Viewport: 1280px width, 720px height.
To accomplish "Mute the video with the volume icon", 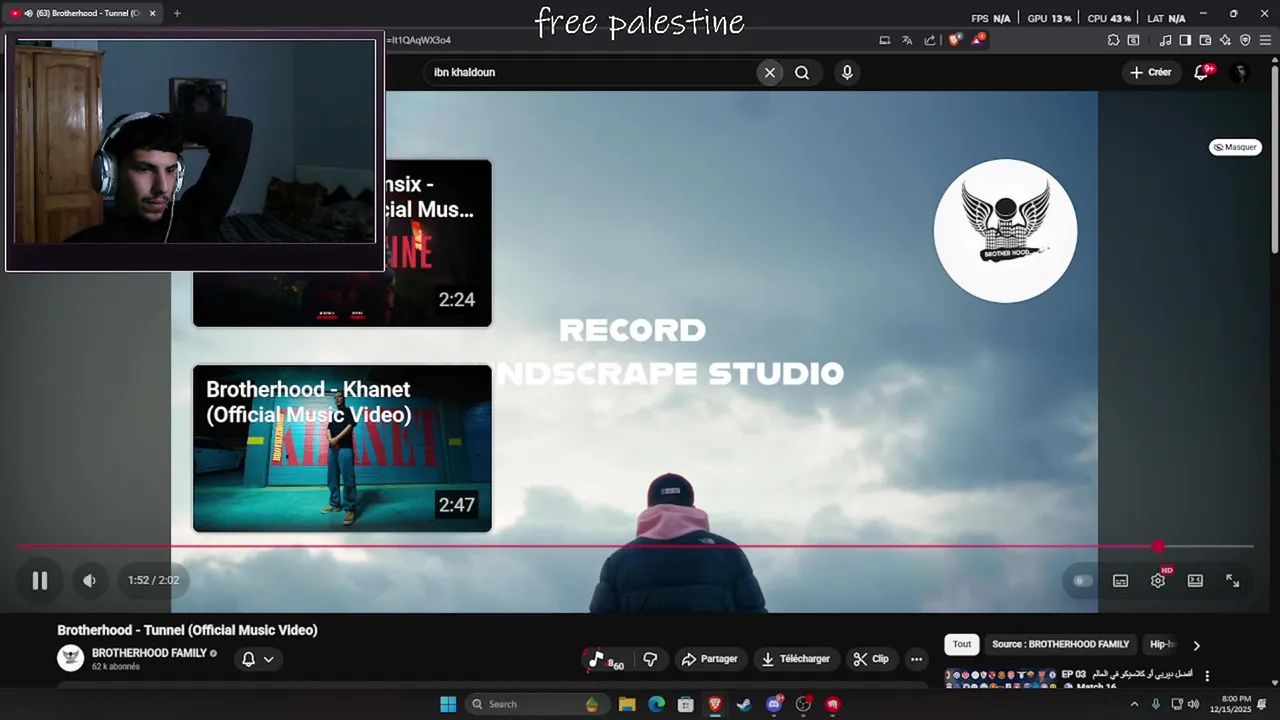I will click(89, 580).
